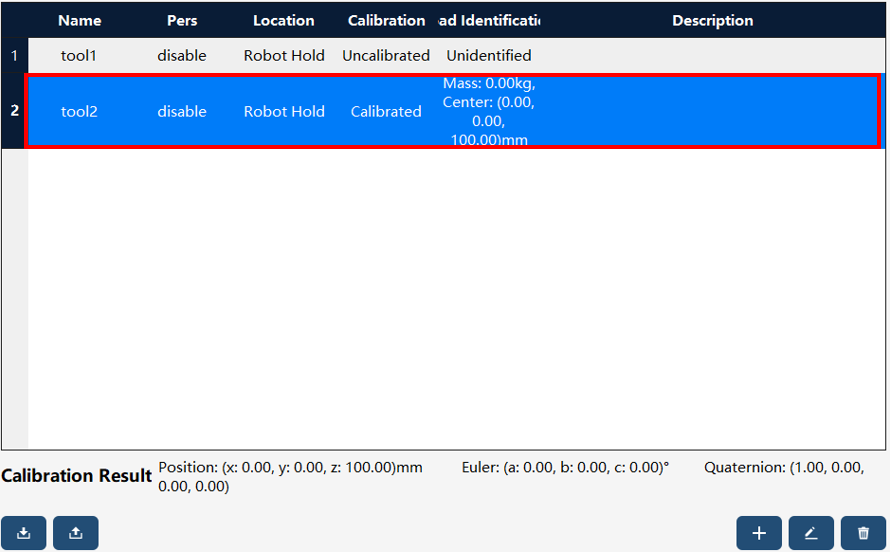Click the Load Identification column header
Screen dimensions: 890x558
pos(489,20)
